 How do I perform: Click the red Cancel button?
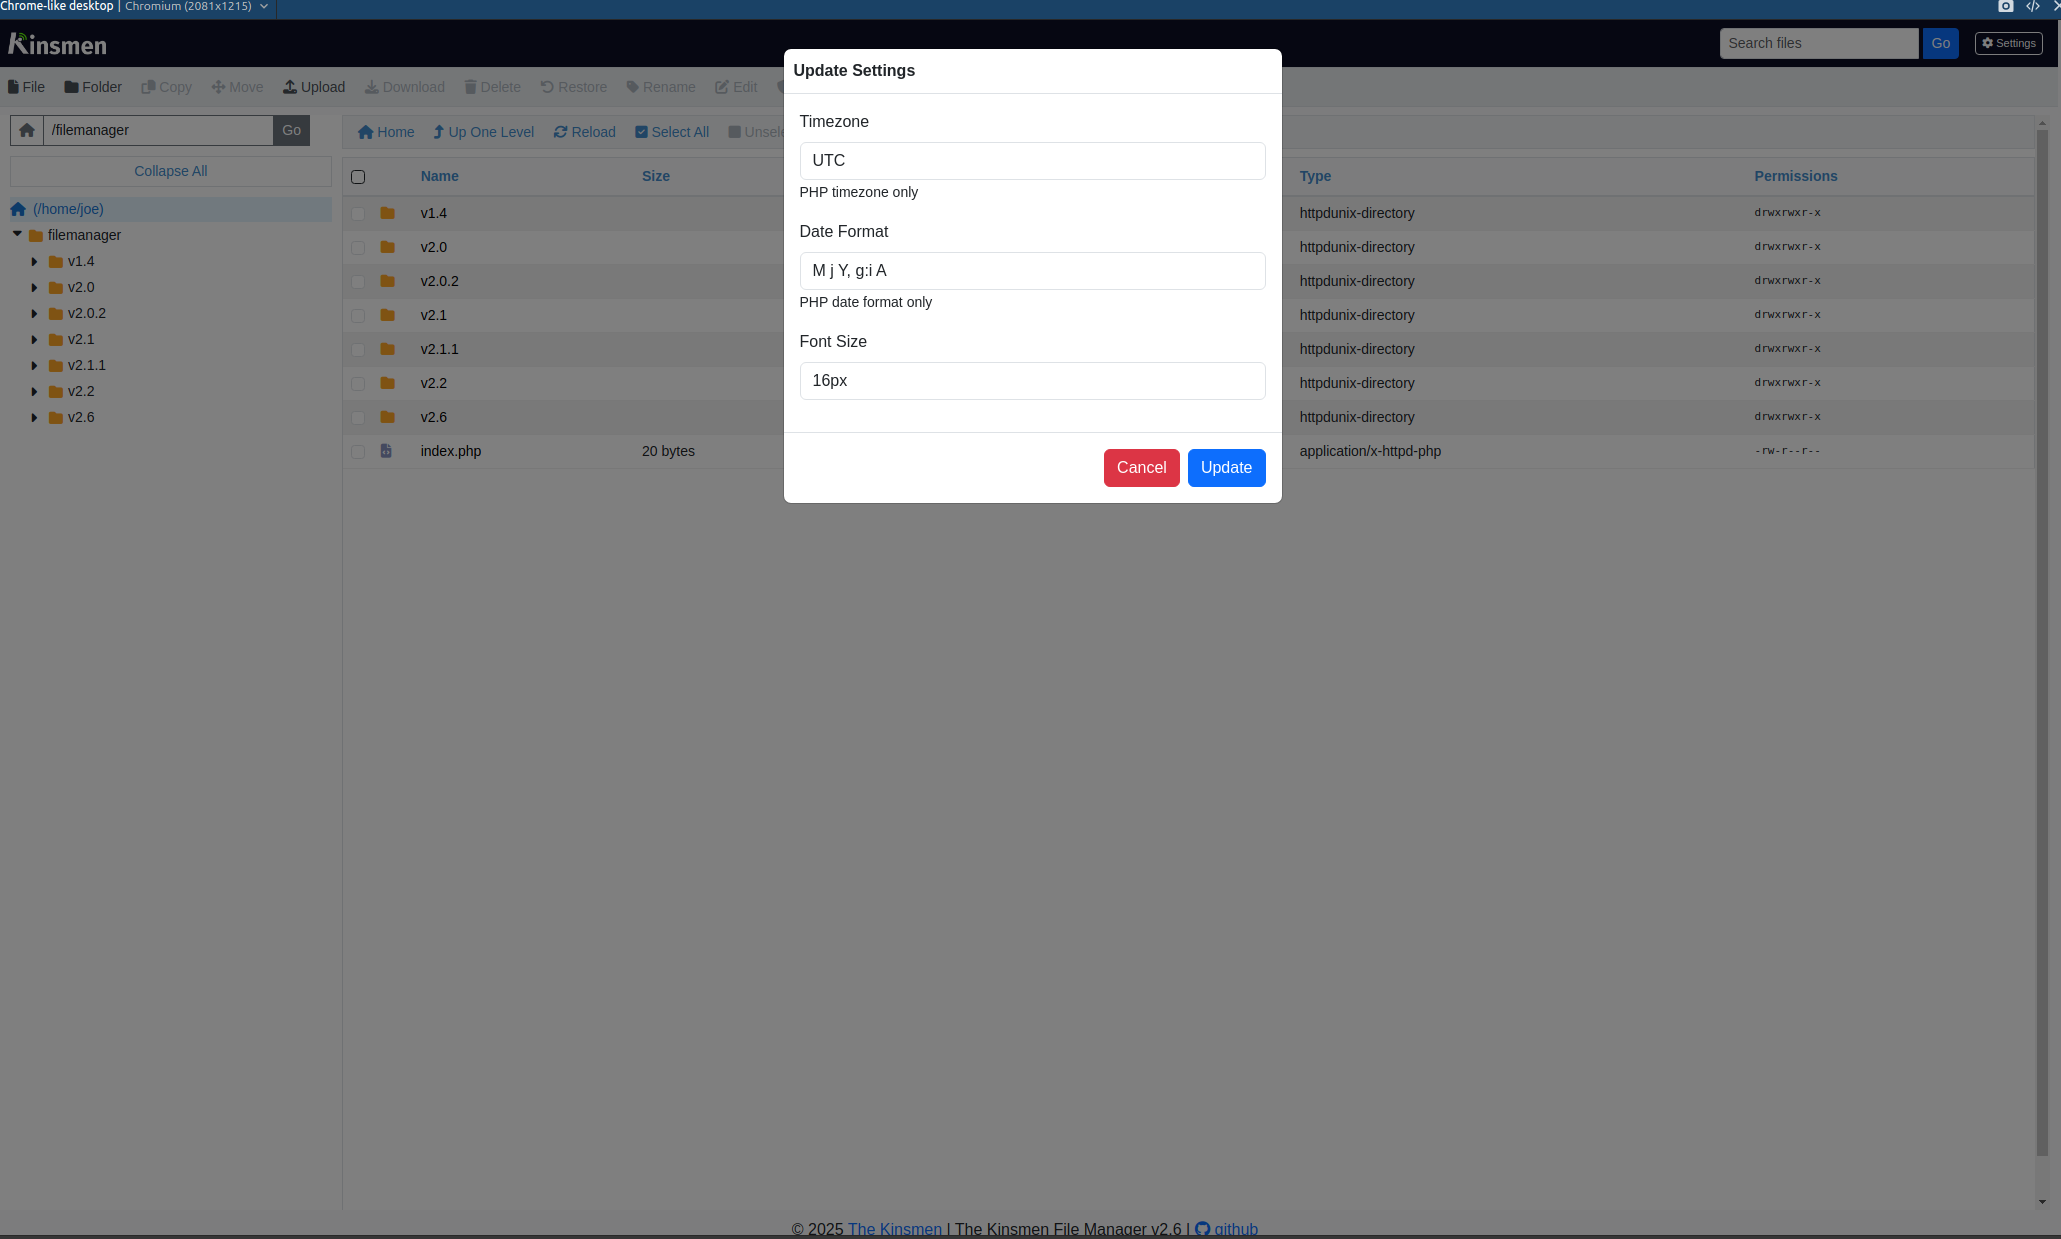click(x=1141, y=468)
